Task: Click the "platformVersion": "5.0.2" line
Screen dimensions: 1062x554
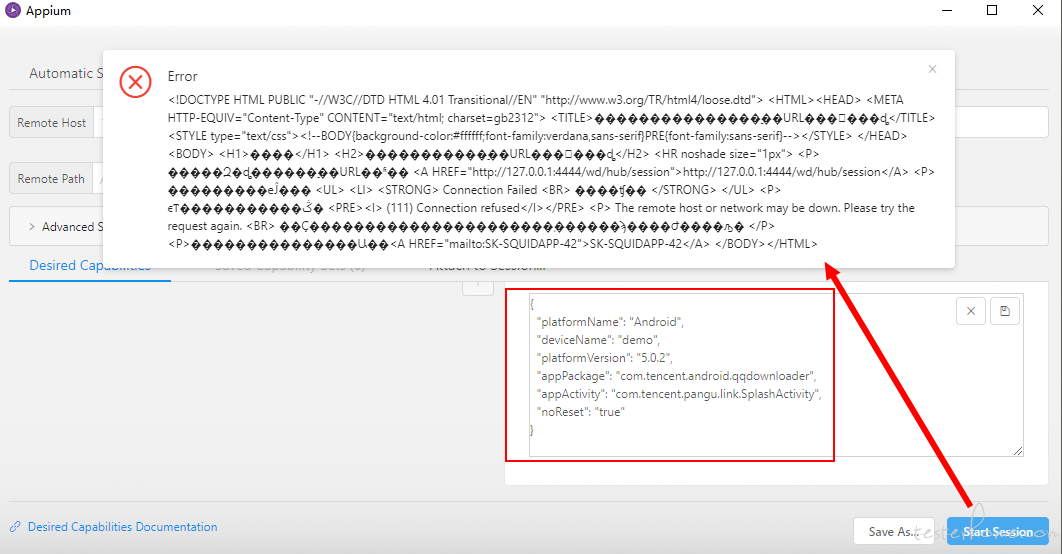Action: [604, 358]
